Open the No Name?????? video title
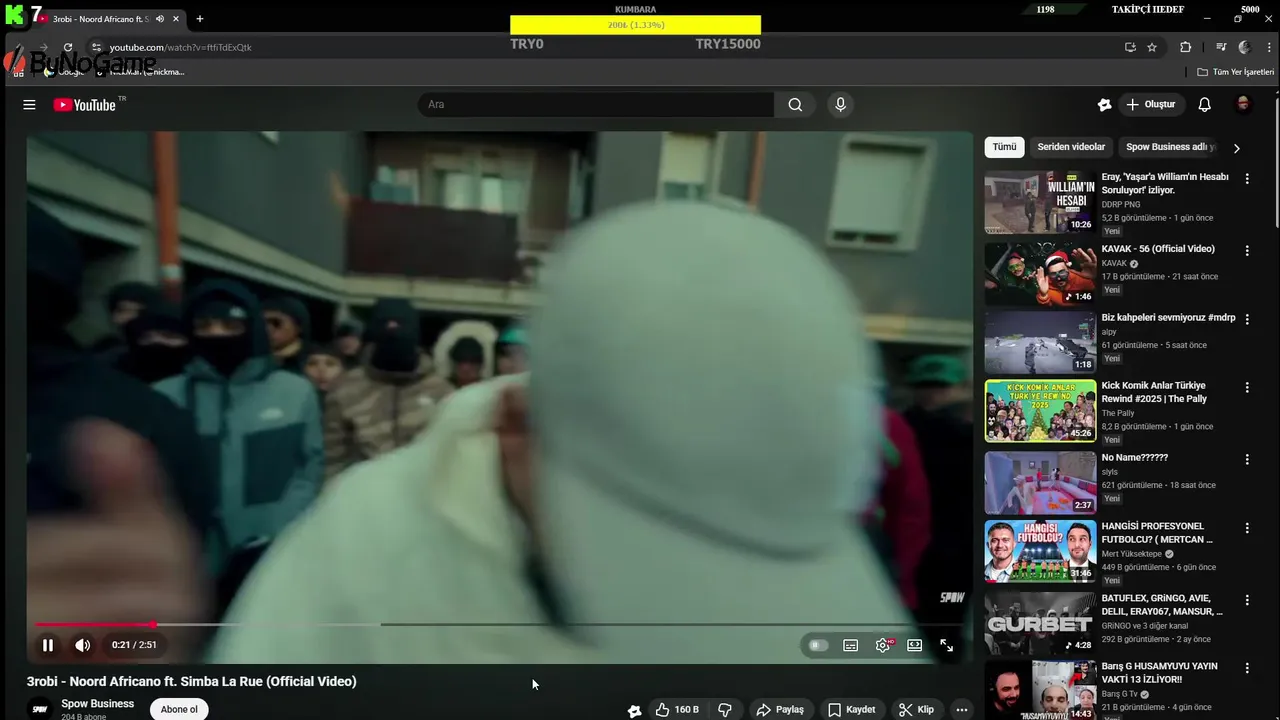 [1135, 457]
